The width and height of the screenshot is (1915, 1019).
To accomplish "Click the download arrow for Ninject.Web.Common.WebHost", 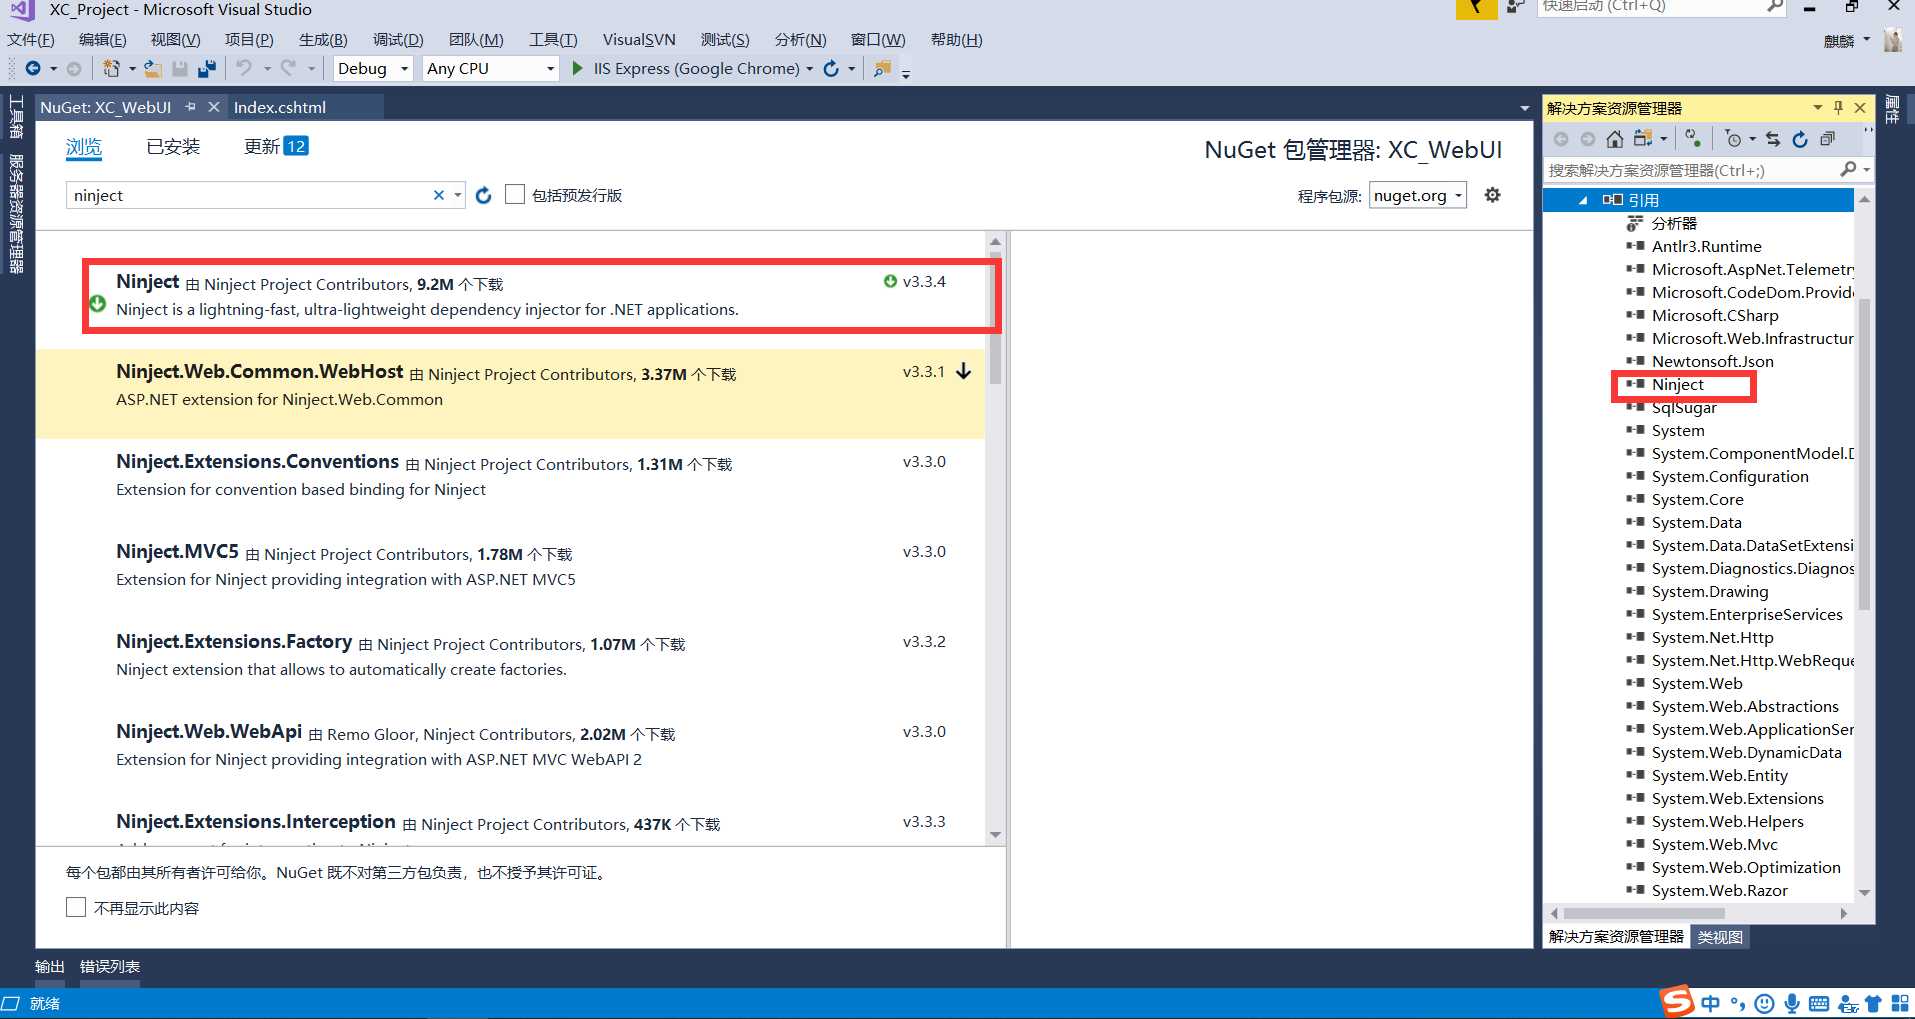I will pos(963,371).
